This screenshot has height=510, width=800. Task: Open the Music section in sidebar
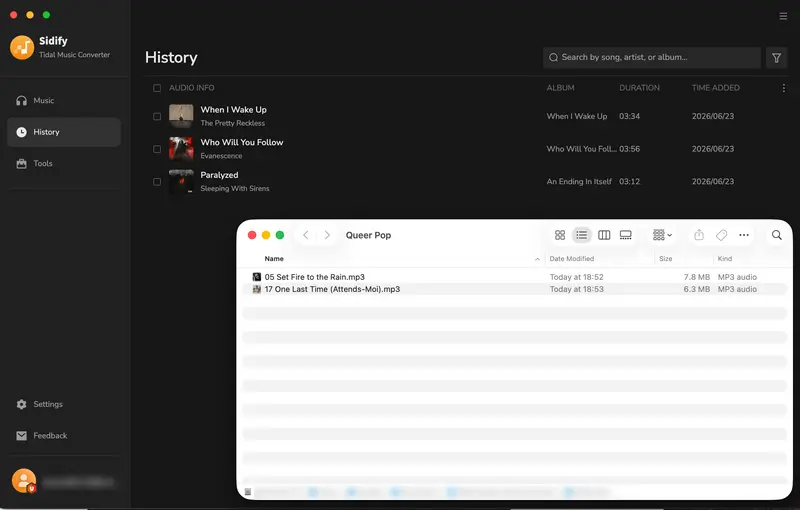point(64,100)
